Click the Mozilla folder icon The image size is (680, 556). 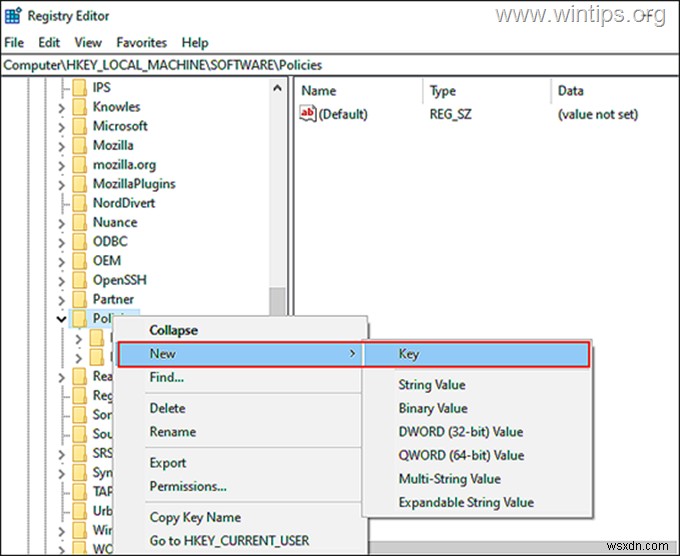coord(80,145)
